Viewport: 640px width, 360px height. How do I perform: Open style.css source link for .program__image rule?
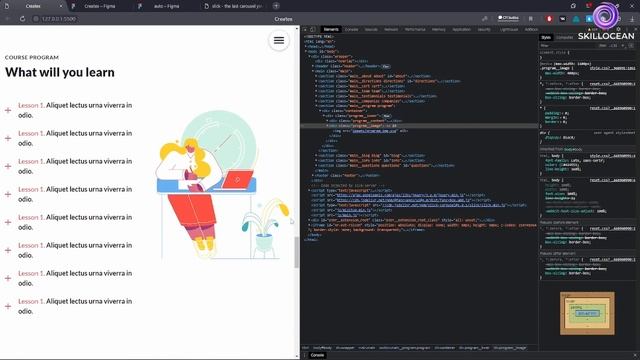[612, 68]
